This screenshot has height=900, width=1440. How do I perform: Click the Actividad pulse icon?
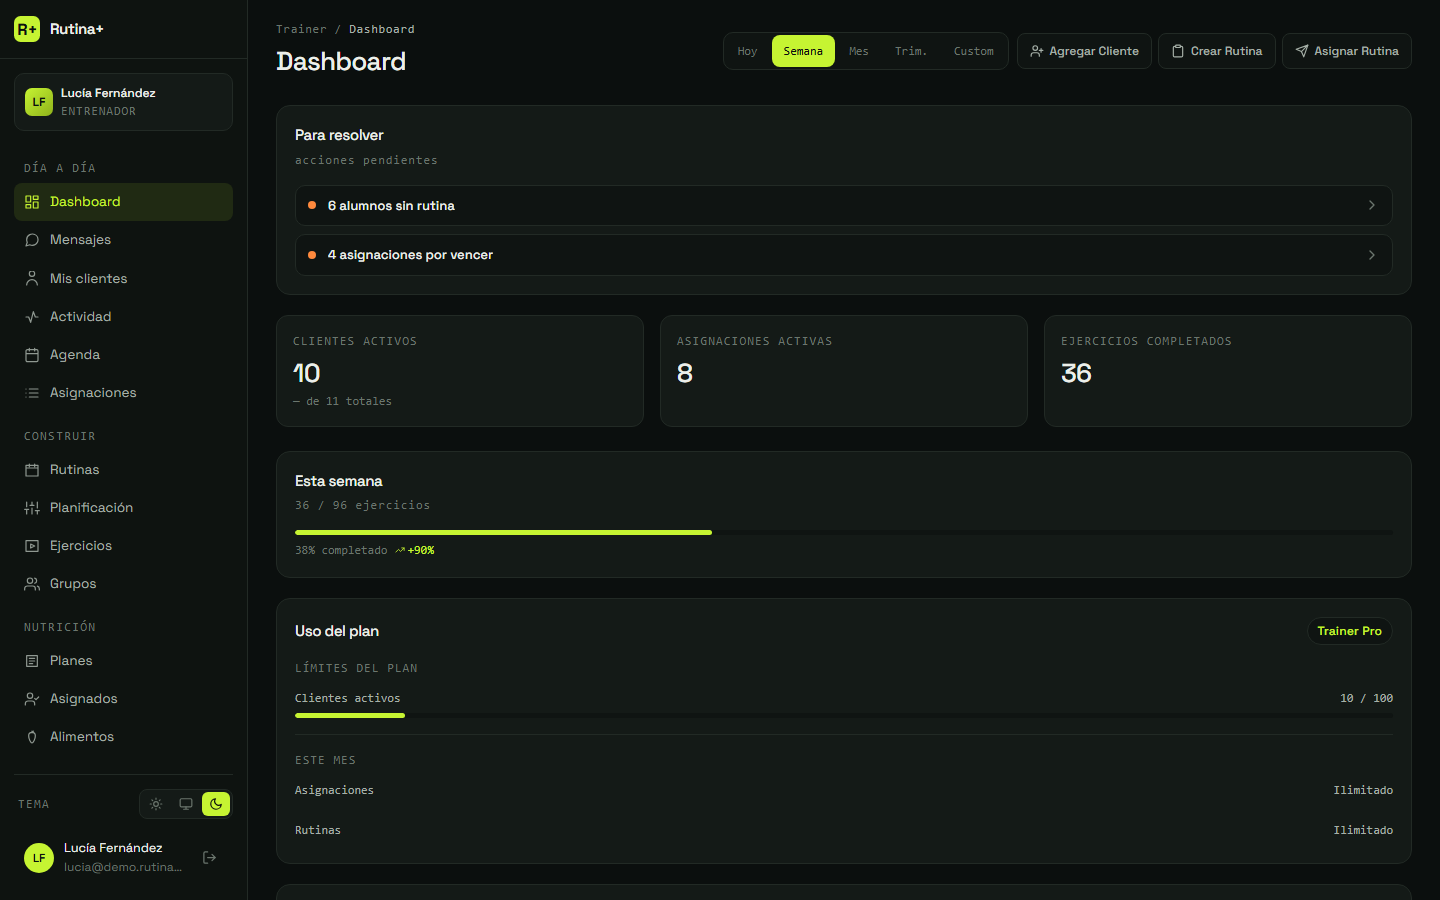point(32,317)
